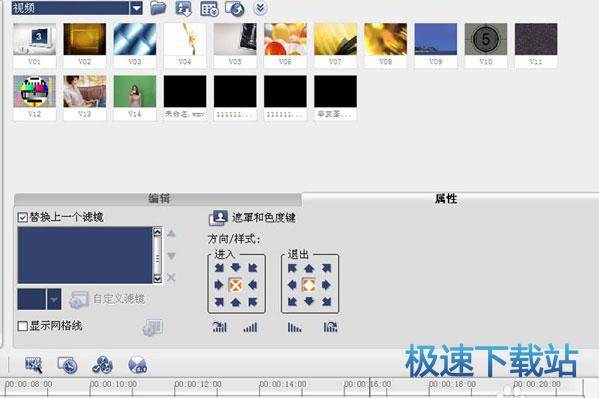Click the first bottom toolbar icon with cursor
The image size is (599, 398).
pos(34,365)
